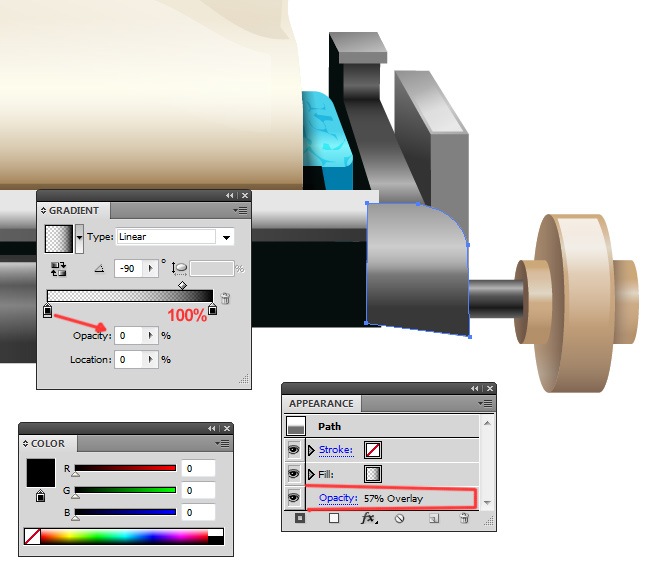Click Add New Effect fx icon
This screenshot has height=574, width=650.
click(x=369, y=518)
